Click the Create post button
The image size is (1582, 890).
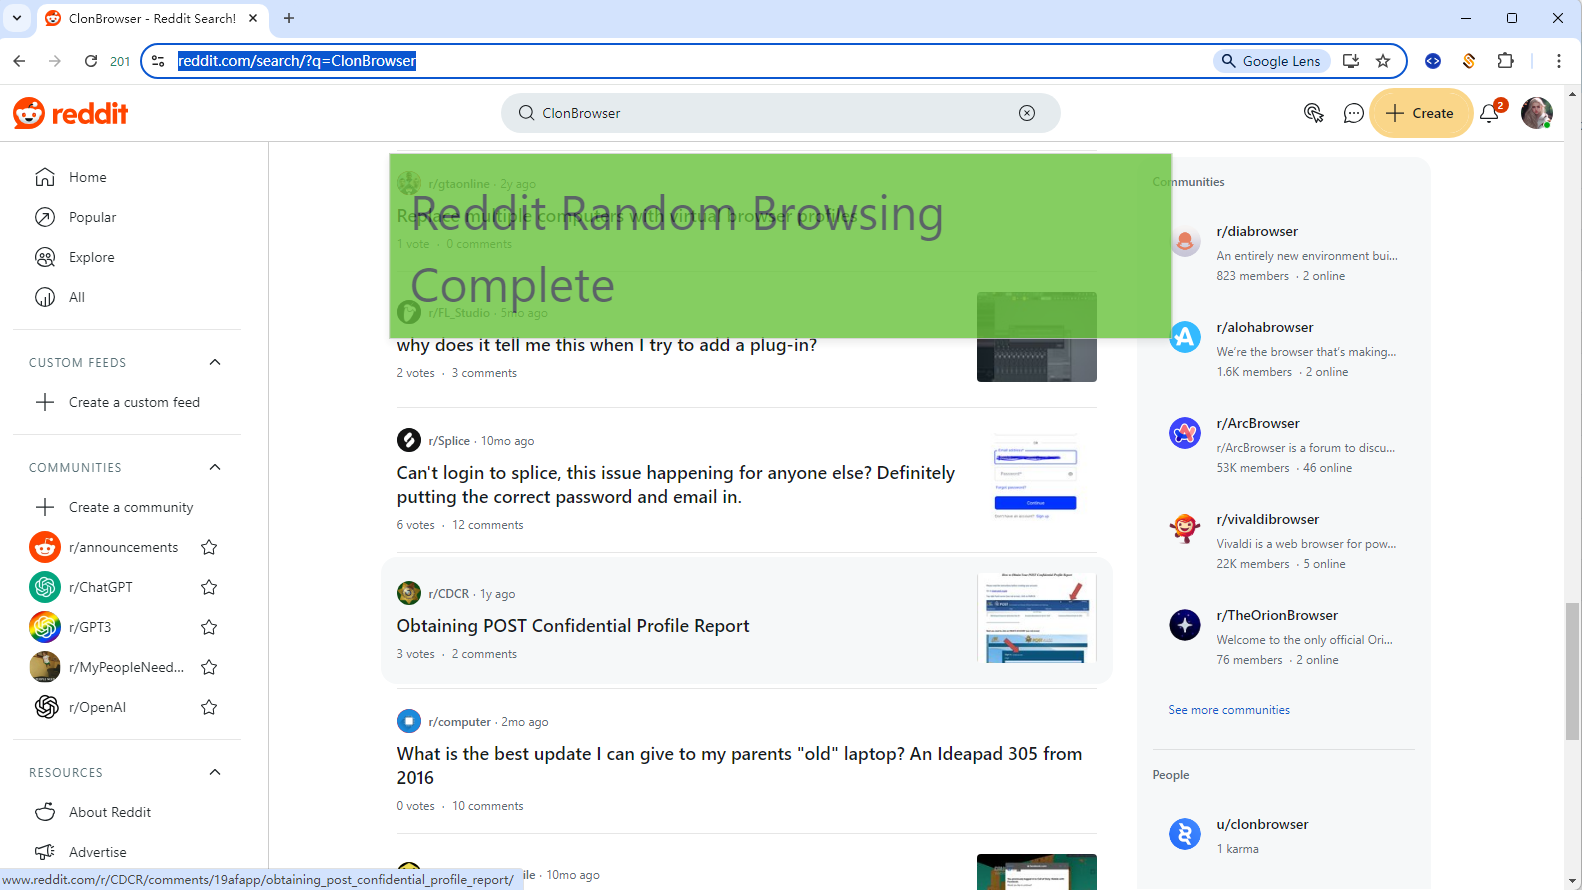(x=1420, y=113)
